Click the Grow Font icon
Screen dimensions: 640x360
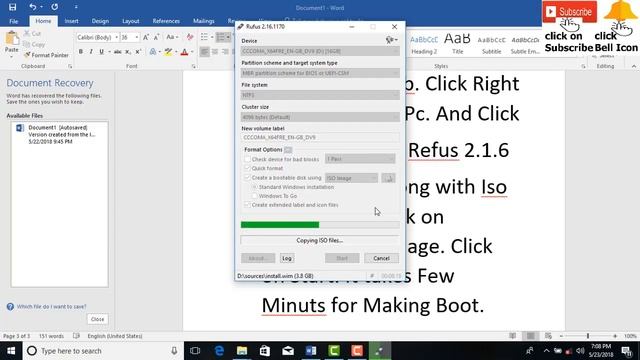point(146,37)
